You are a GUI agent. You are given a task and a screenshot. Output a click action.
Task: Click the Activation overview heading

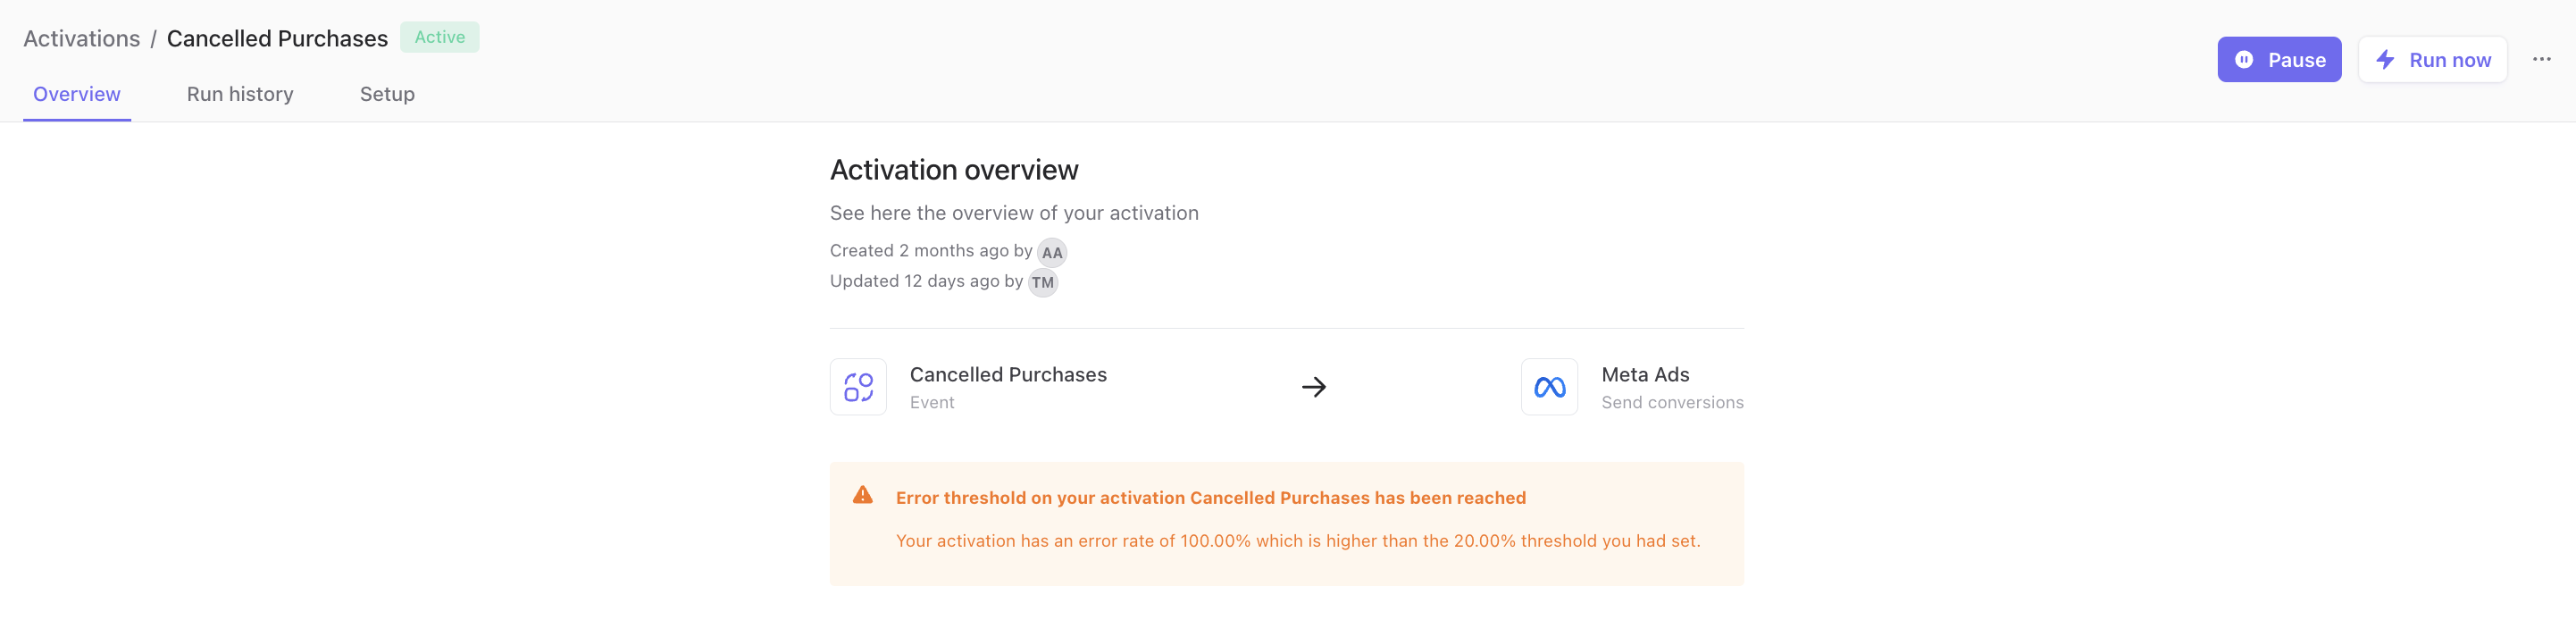point(954,170)
